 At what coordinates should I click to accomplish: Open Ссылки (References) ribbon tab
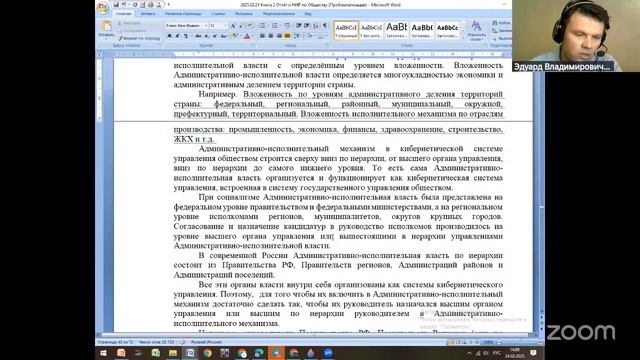pos(218,14)
